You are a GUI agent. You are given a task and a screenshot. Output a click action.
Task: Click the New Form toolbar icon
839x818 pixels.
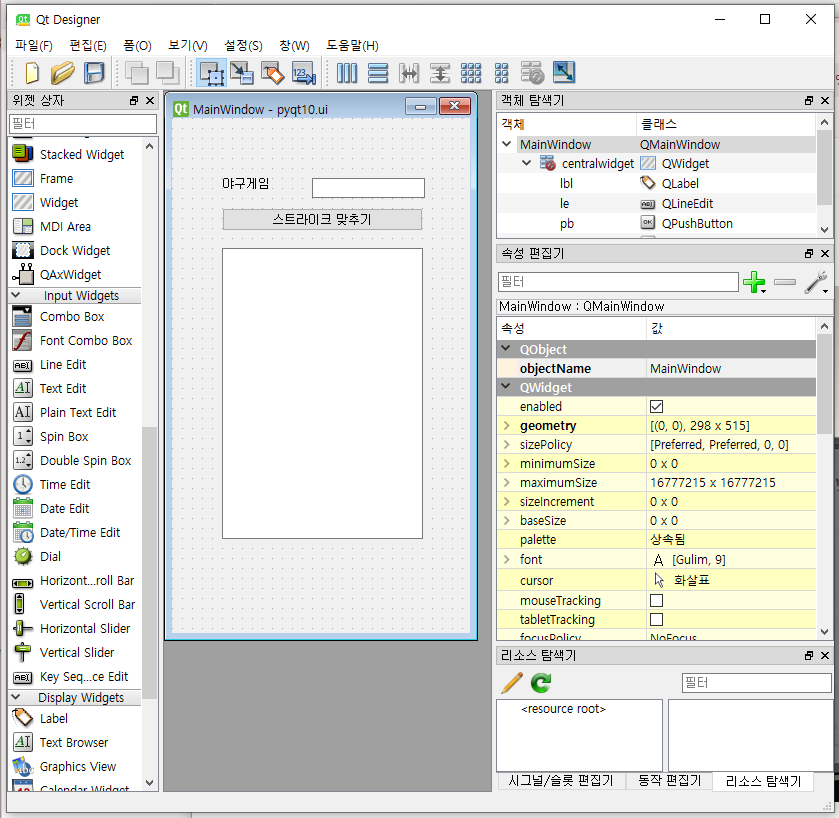point(32,73)
